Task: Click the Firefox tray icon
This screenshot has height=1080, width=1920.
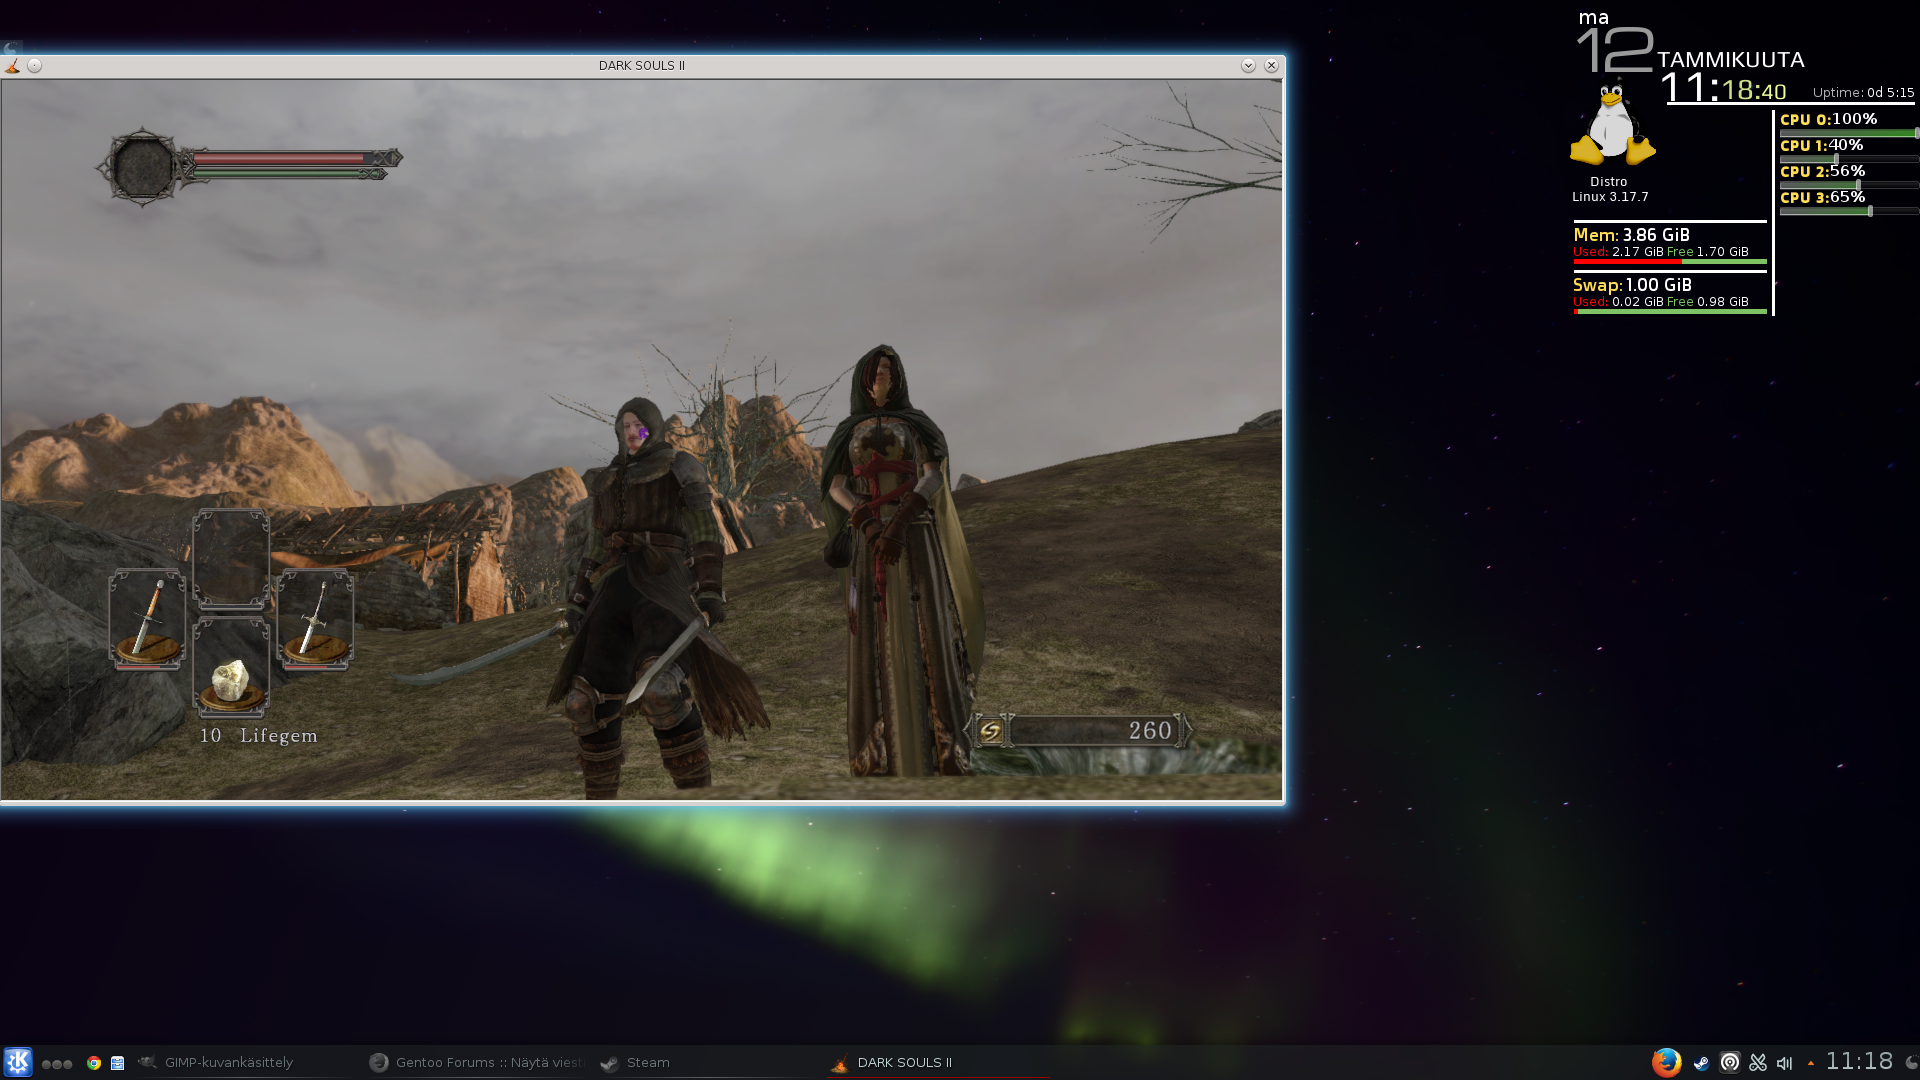Action: (x=1666, y=1062)
